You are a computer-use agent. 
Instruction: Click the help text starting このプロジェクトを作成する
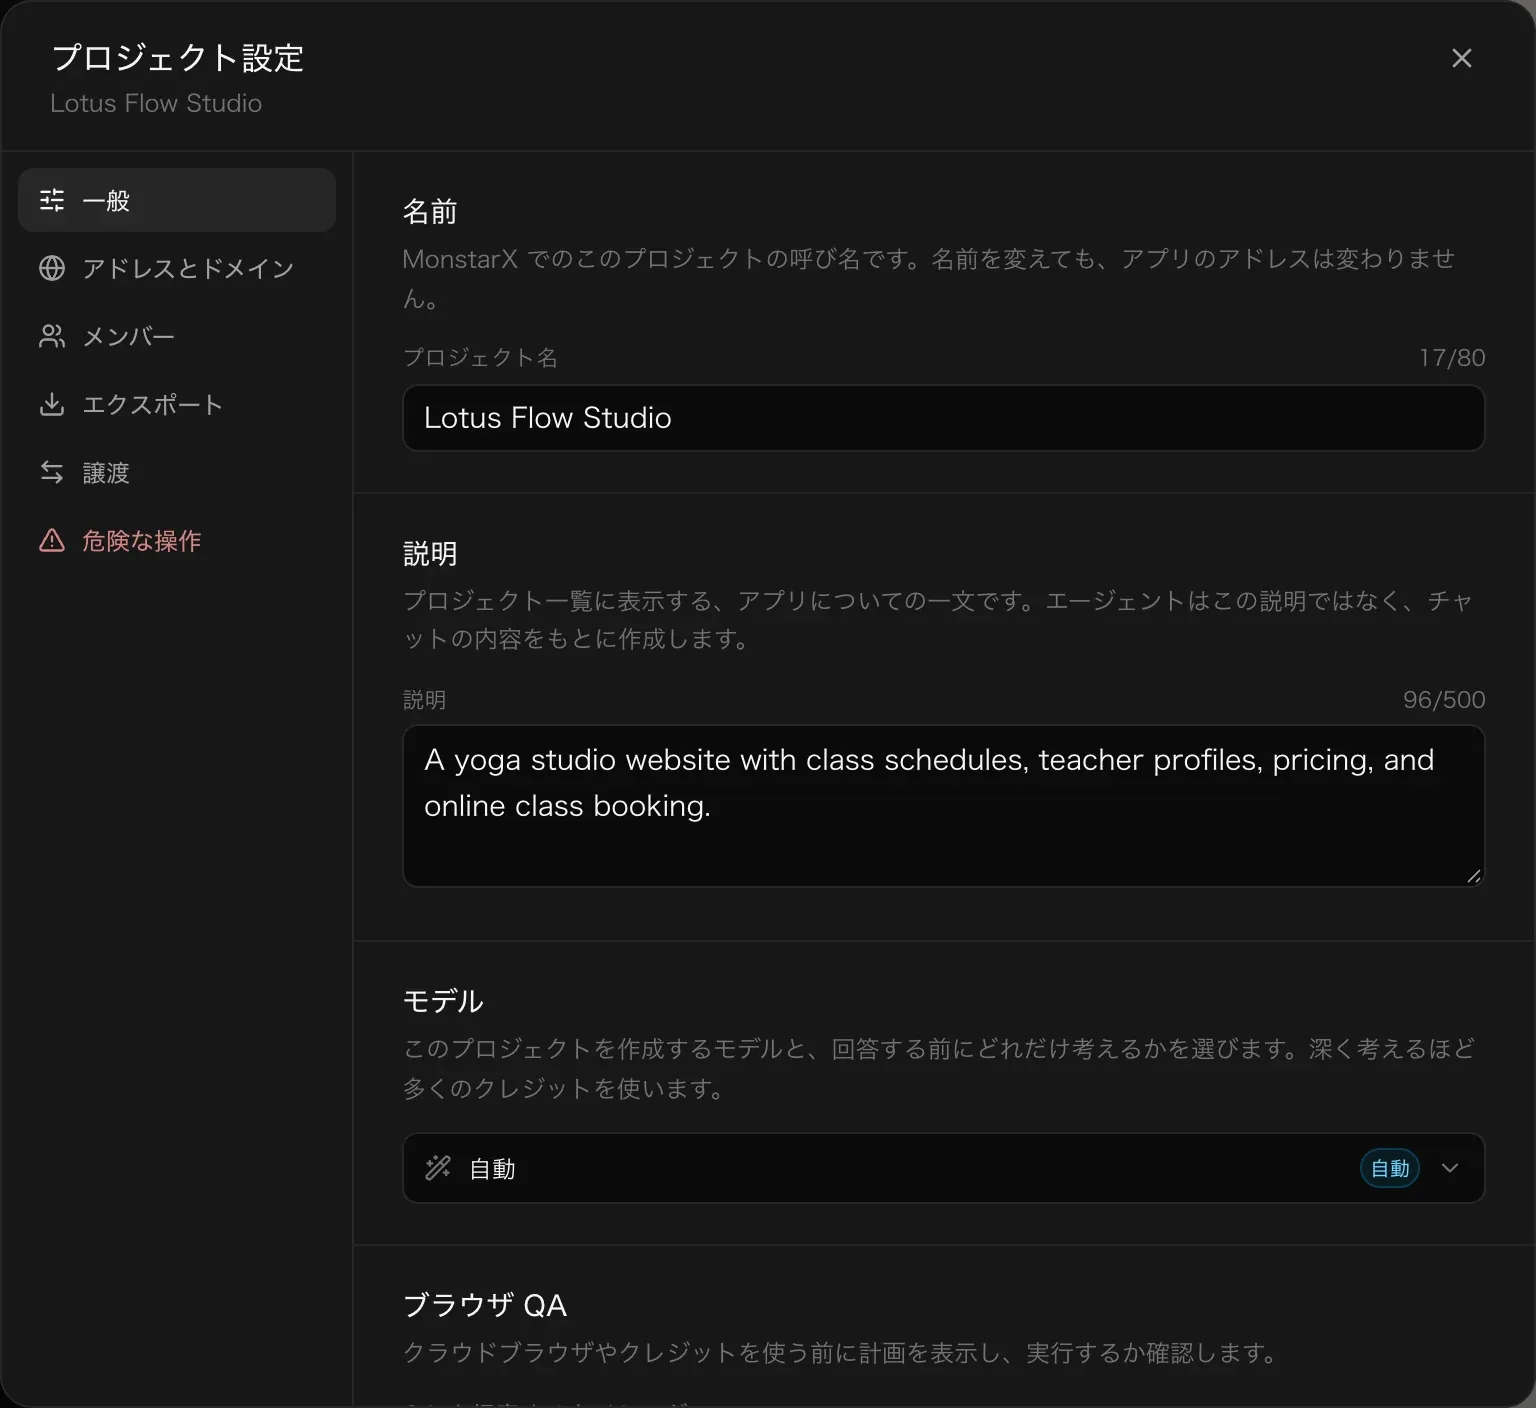pos(939,1068)
